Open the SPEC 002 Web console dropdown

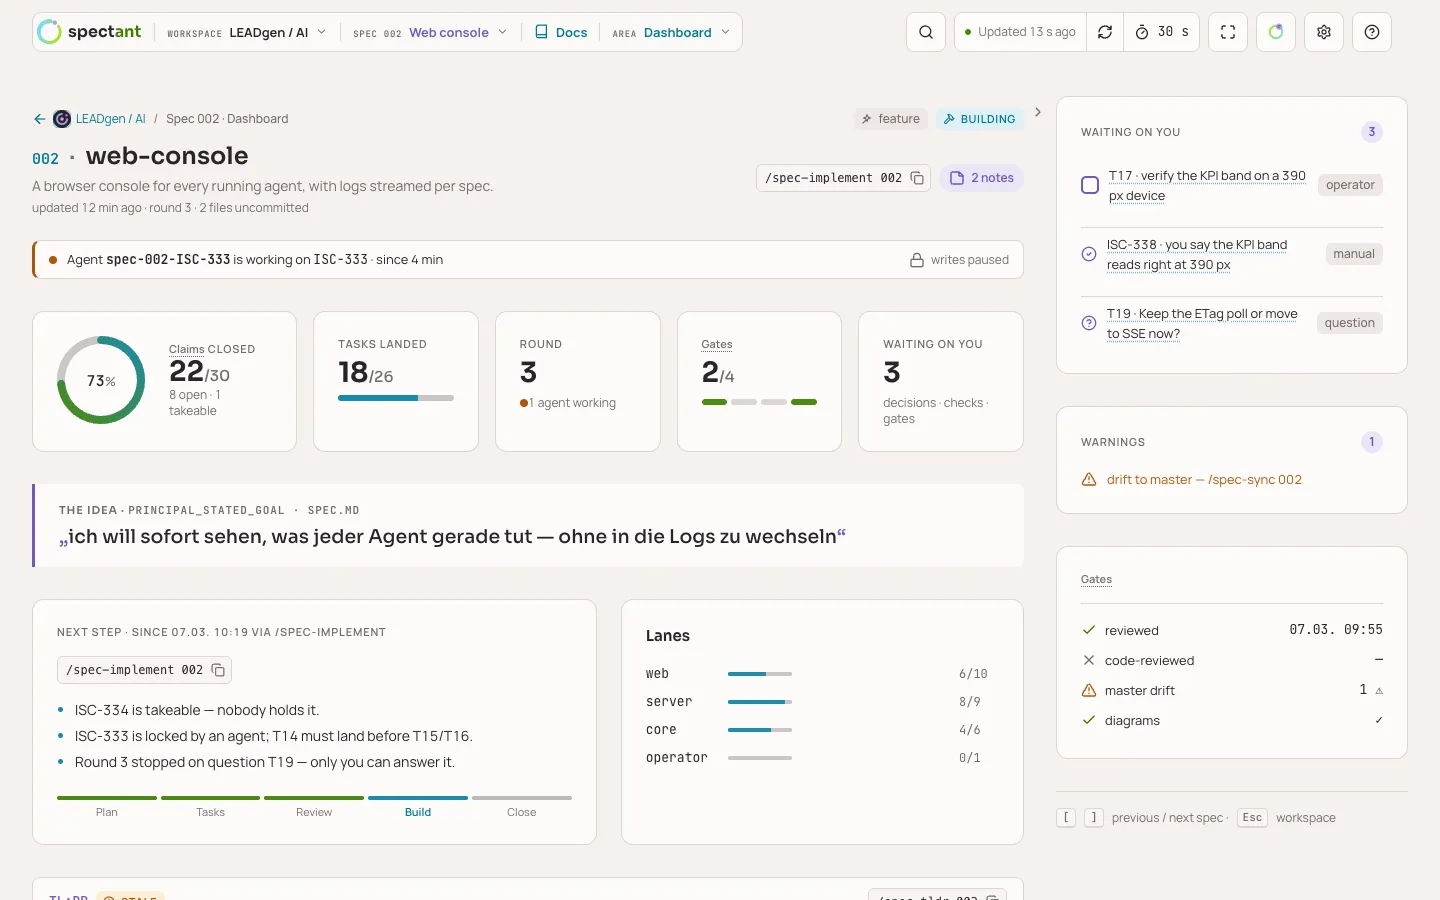[430, 32]
